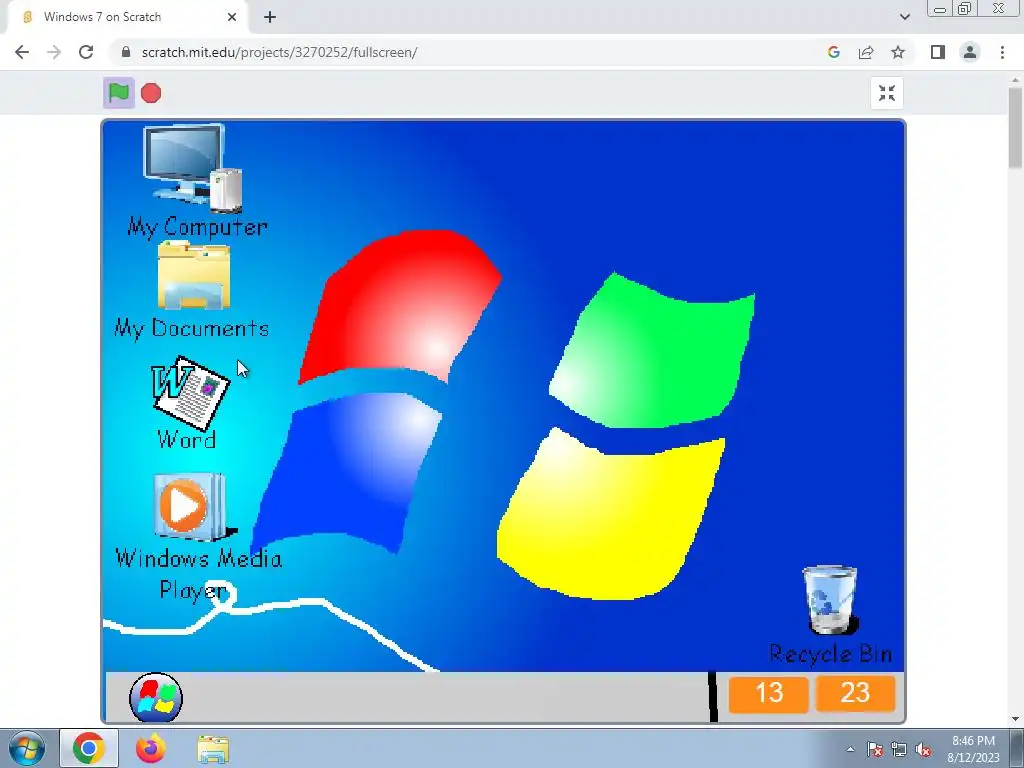Click the muted volume tray icon
This screenshot has height=768, width=1024.
click(x=923, y=750)
